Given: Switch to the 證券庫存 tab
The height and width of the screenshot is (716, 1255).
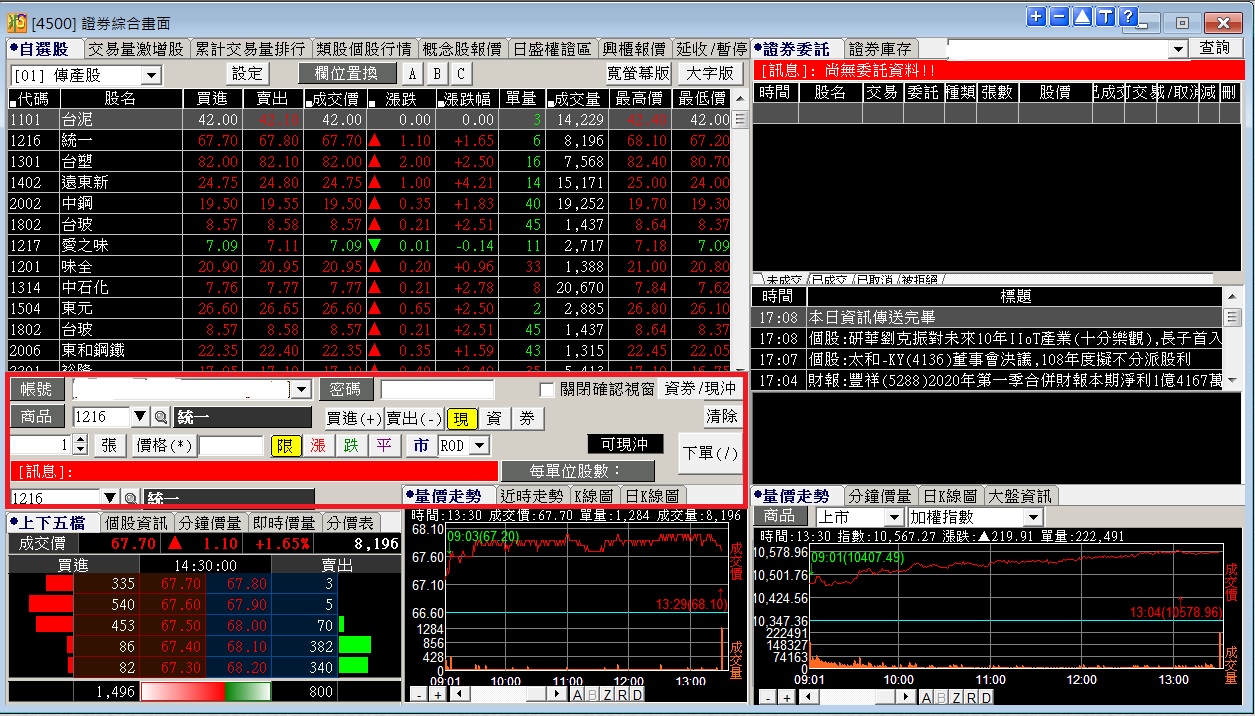Looking at the screenshot, I should point(881,49).
